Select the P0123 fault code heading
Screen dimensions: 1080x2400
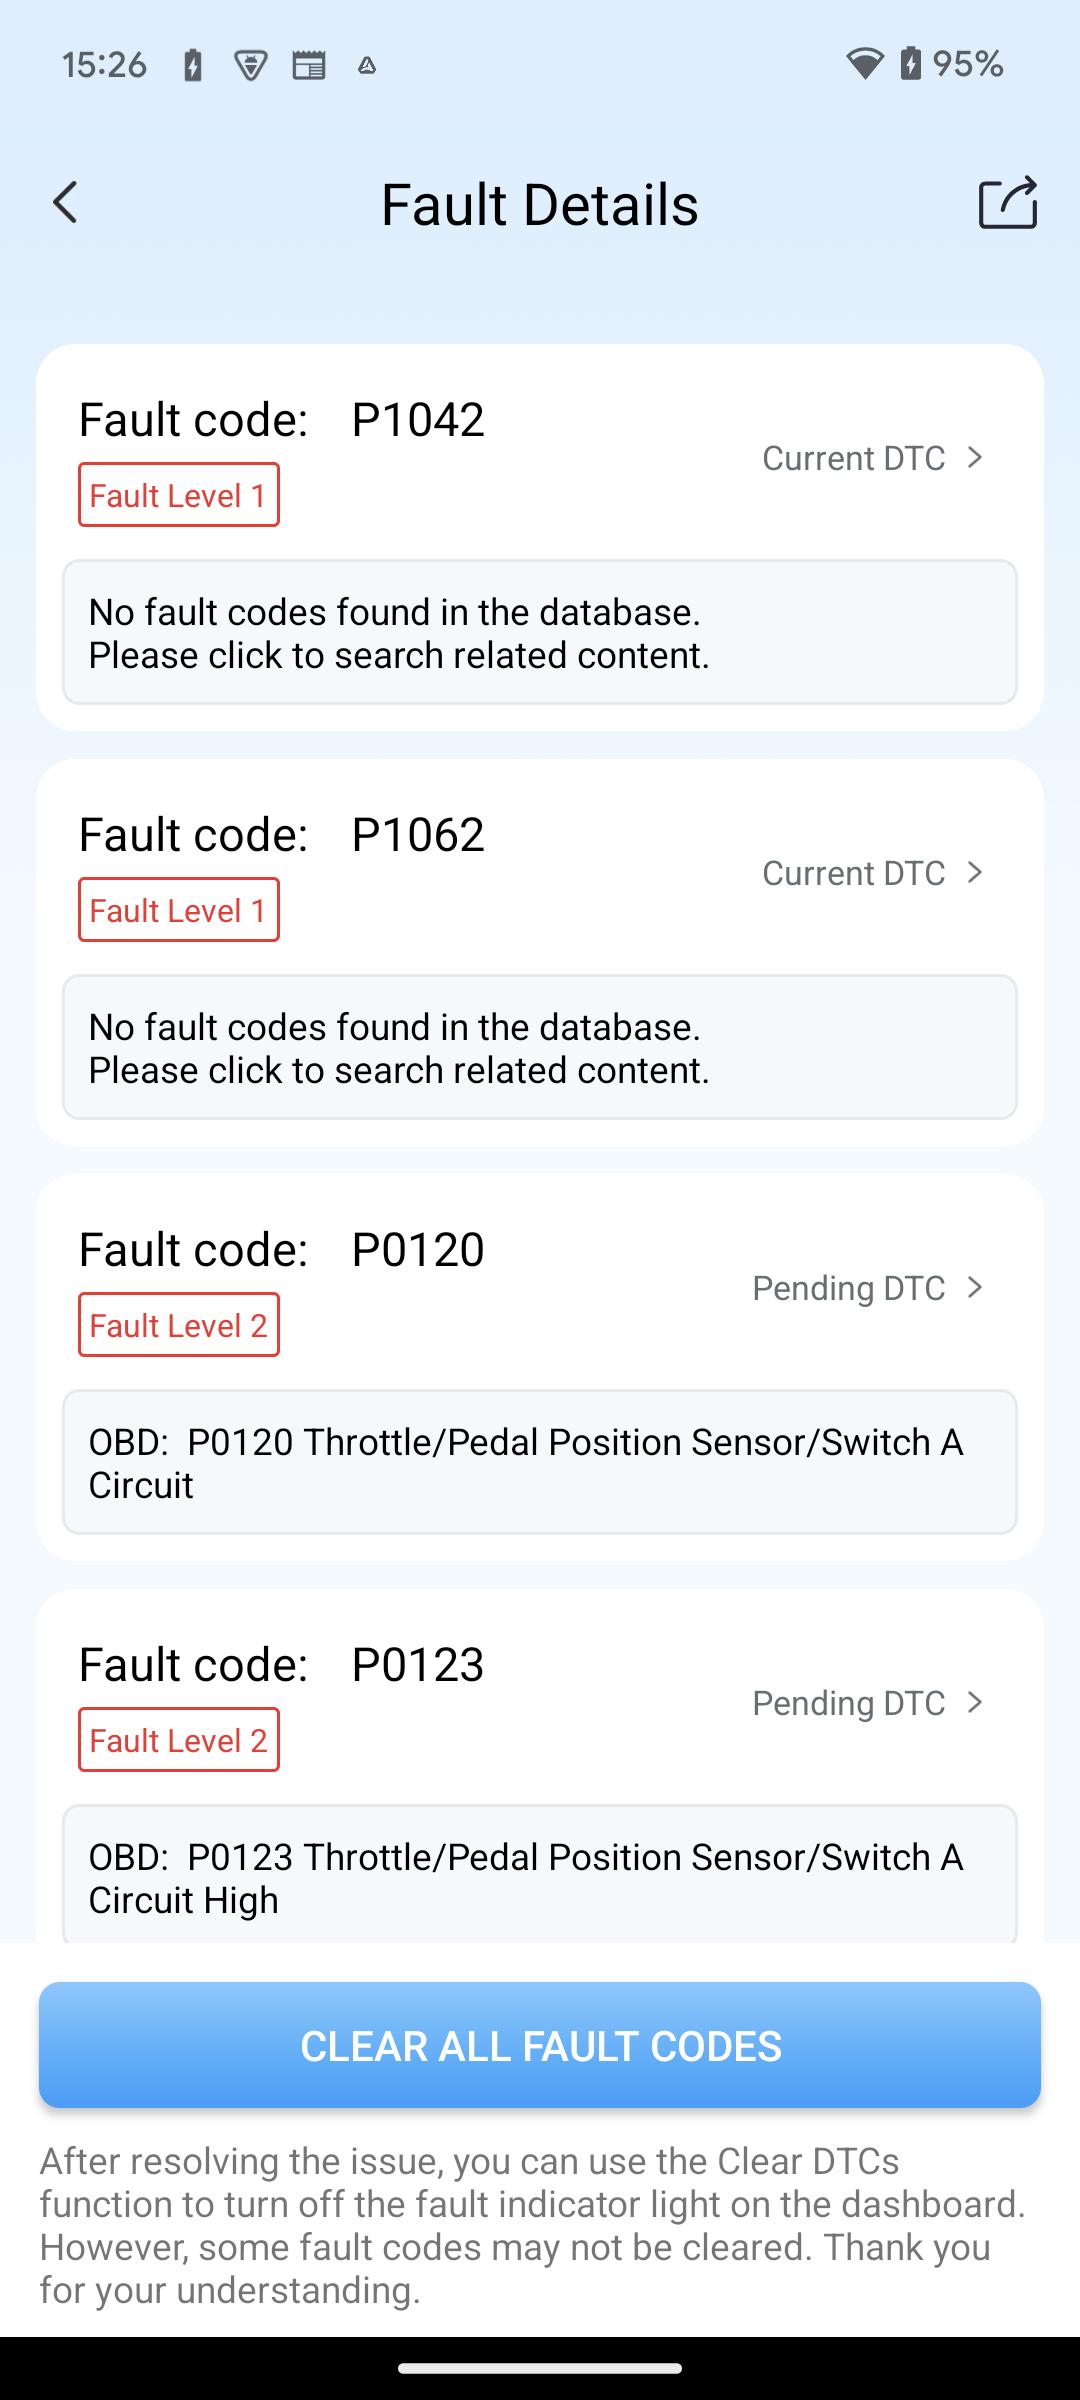click(282, 1664)
